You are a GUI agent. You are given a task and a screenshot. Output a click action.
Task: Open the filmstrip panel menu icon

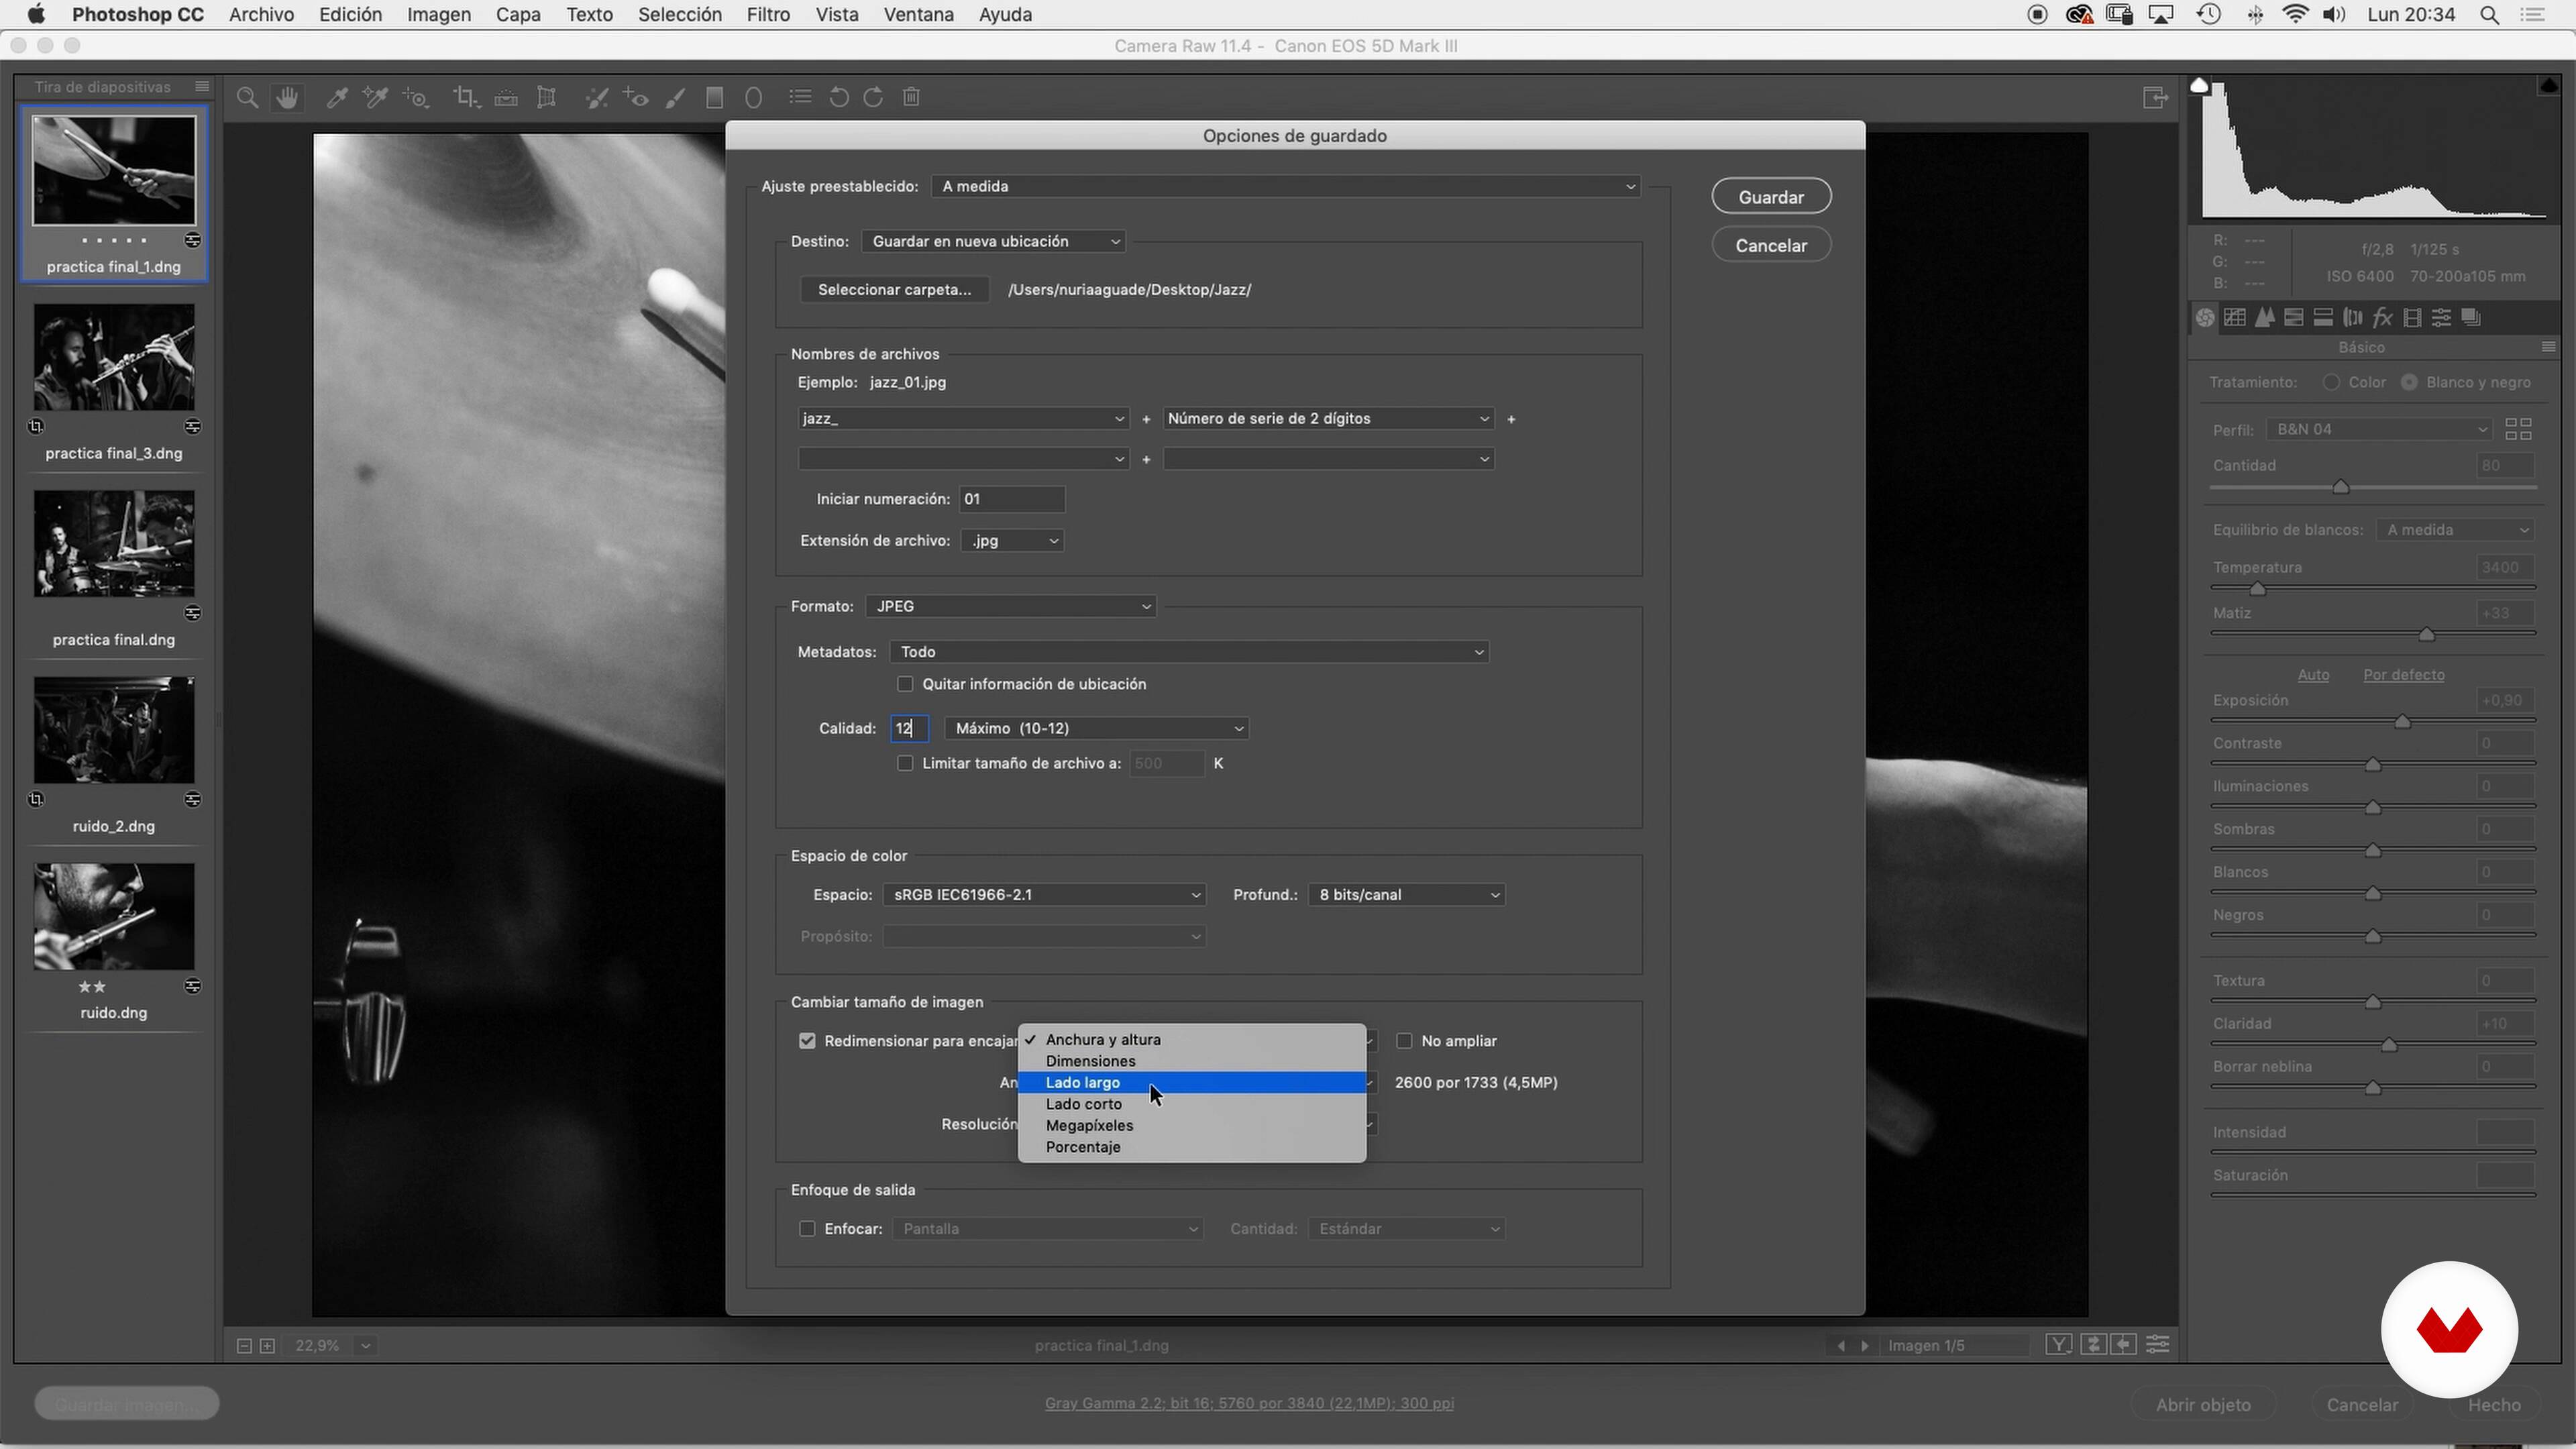point(202,87)
